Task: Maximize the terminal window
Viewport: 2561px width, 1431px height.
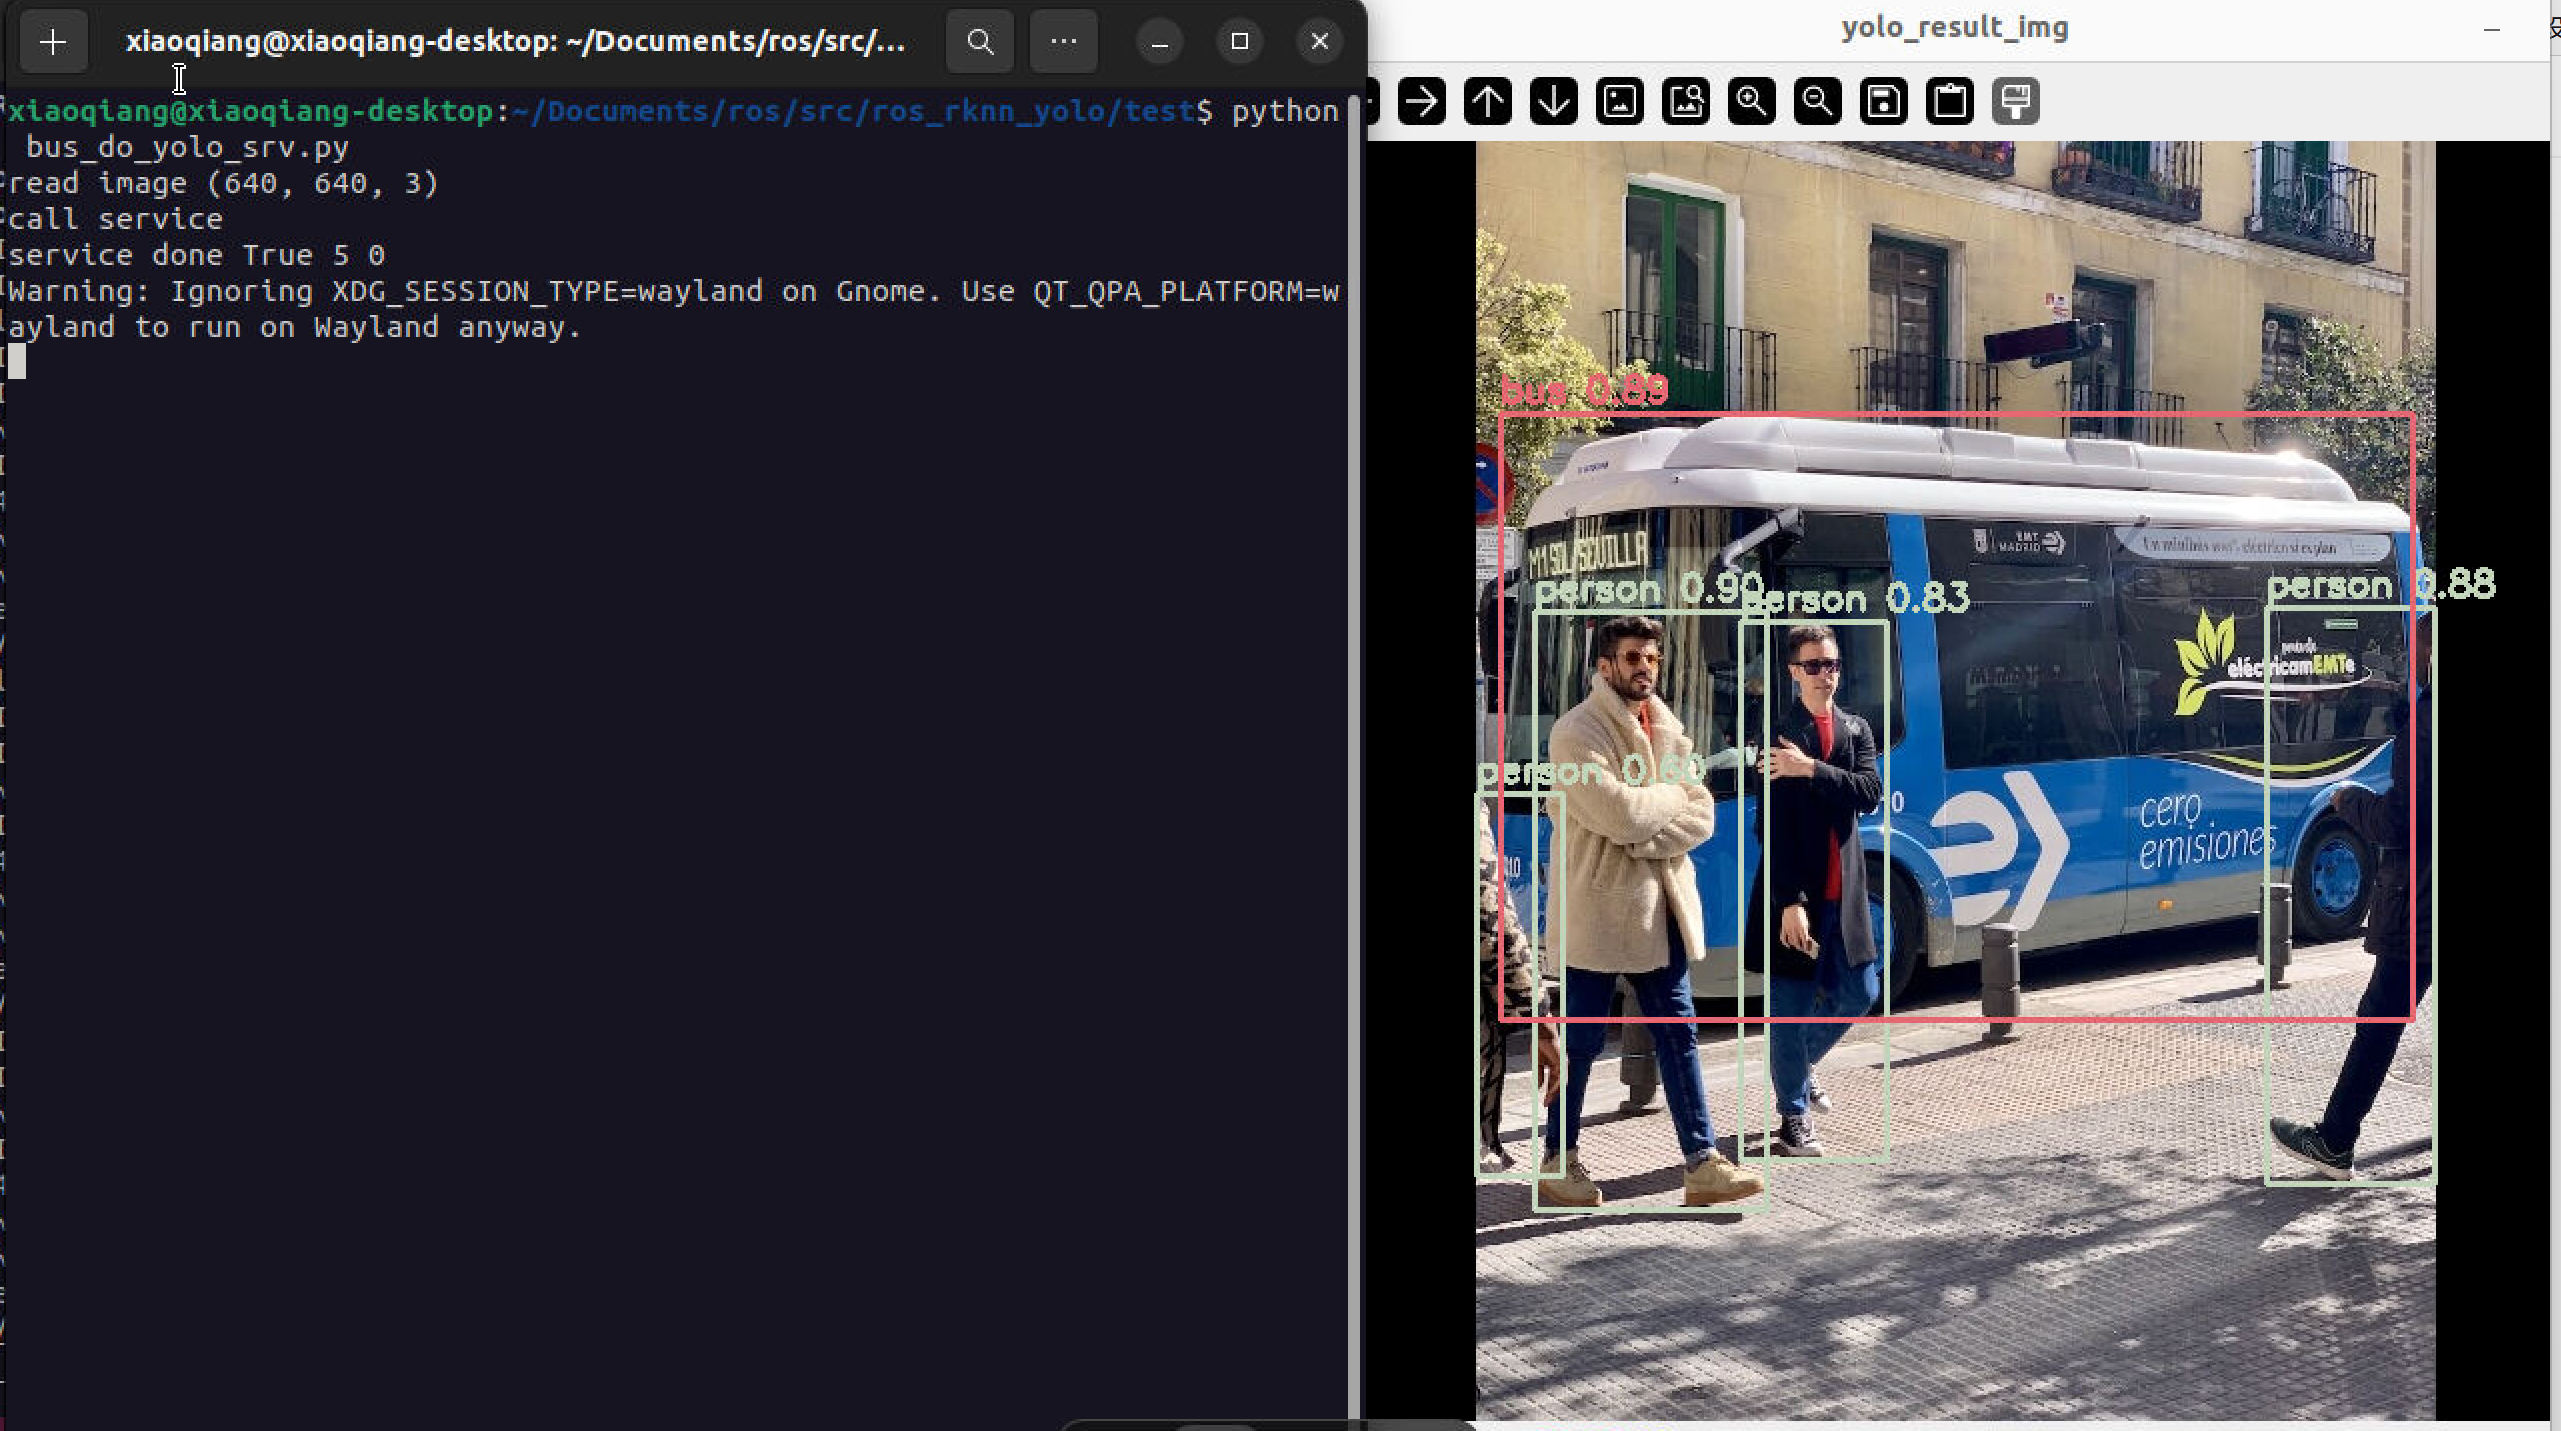Action: (x=1240, y=42)
